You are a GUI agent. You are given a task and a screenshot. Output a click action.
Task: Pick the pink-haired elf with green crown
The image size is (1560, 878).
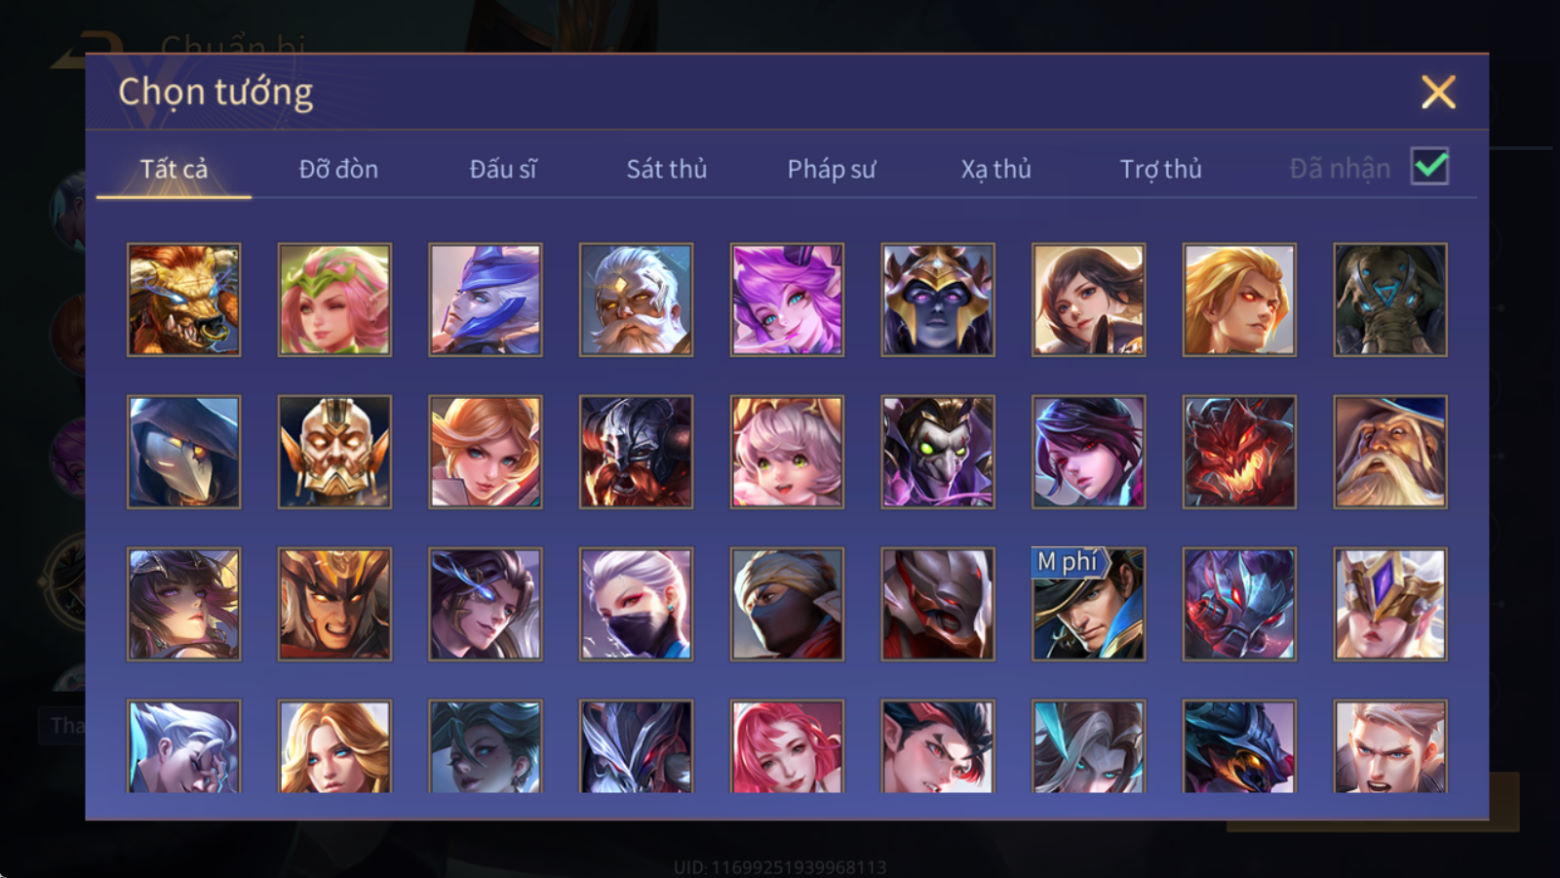coord(335,300)
